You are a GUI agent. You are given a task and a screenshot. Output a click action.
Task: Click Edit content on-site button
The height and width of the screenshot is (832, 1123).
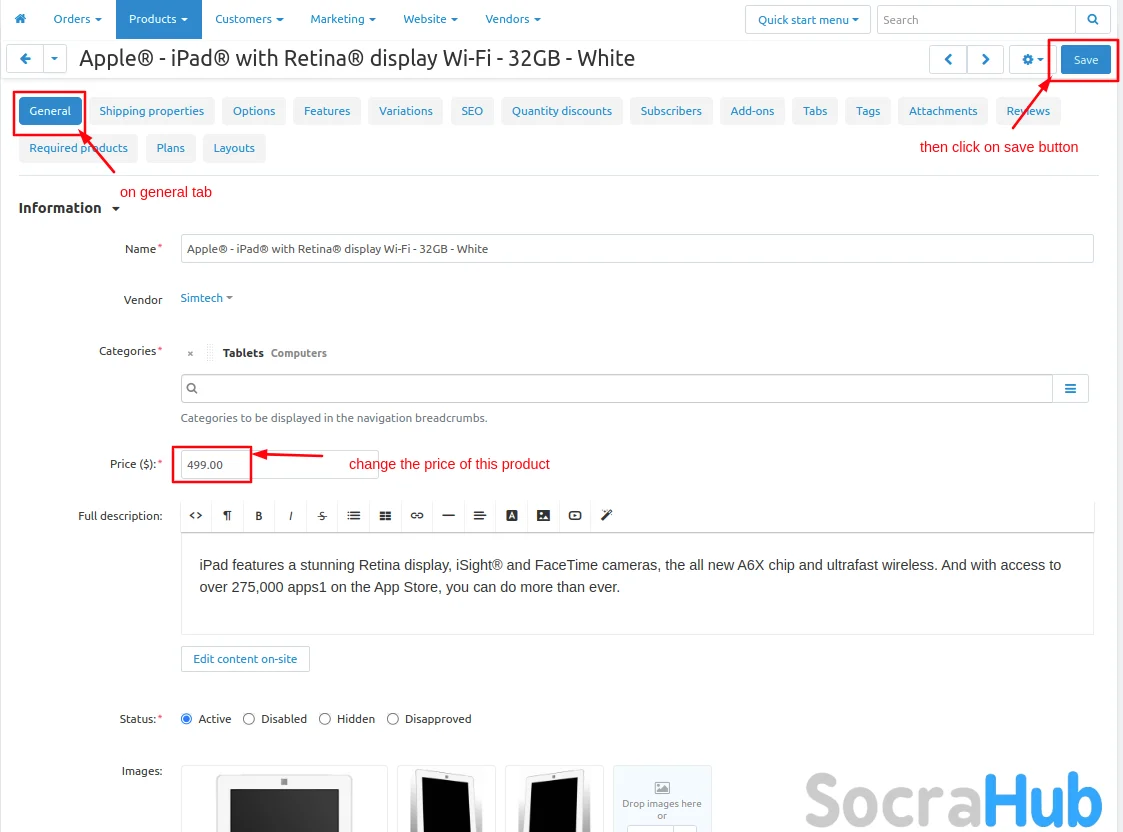click(245, 659)
